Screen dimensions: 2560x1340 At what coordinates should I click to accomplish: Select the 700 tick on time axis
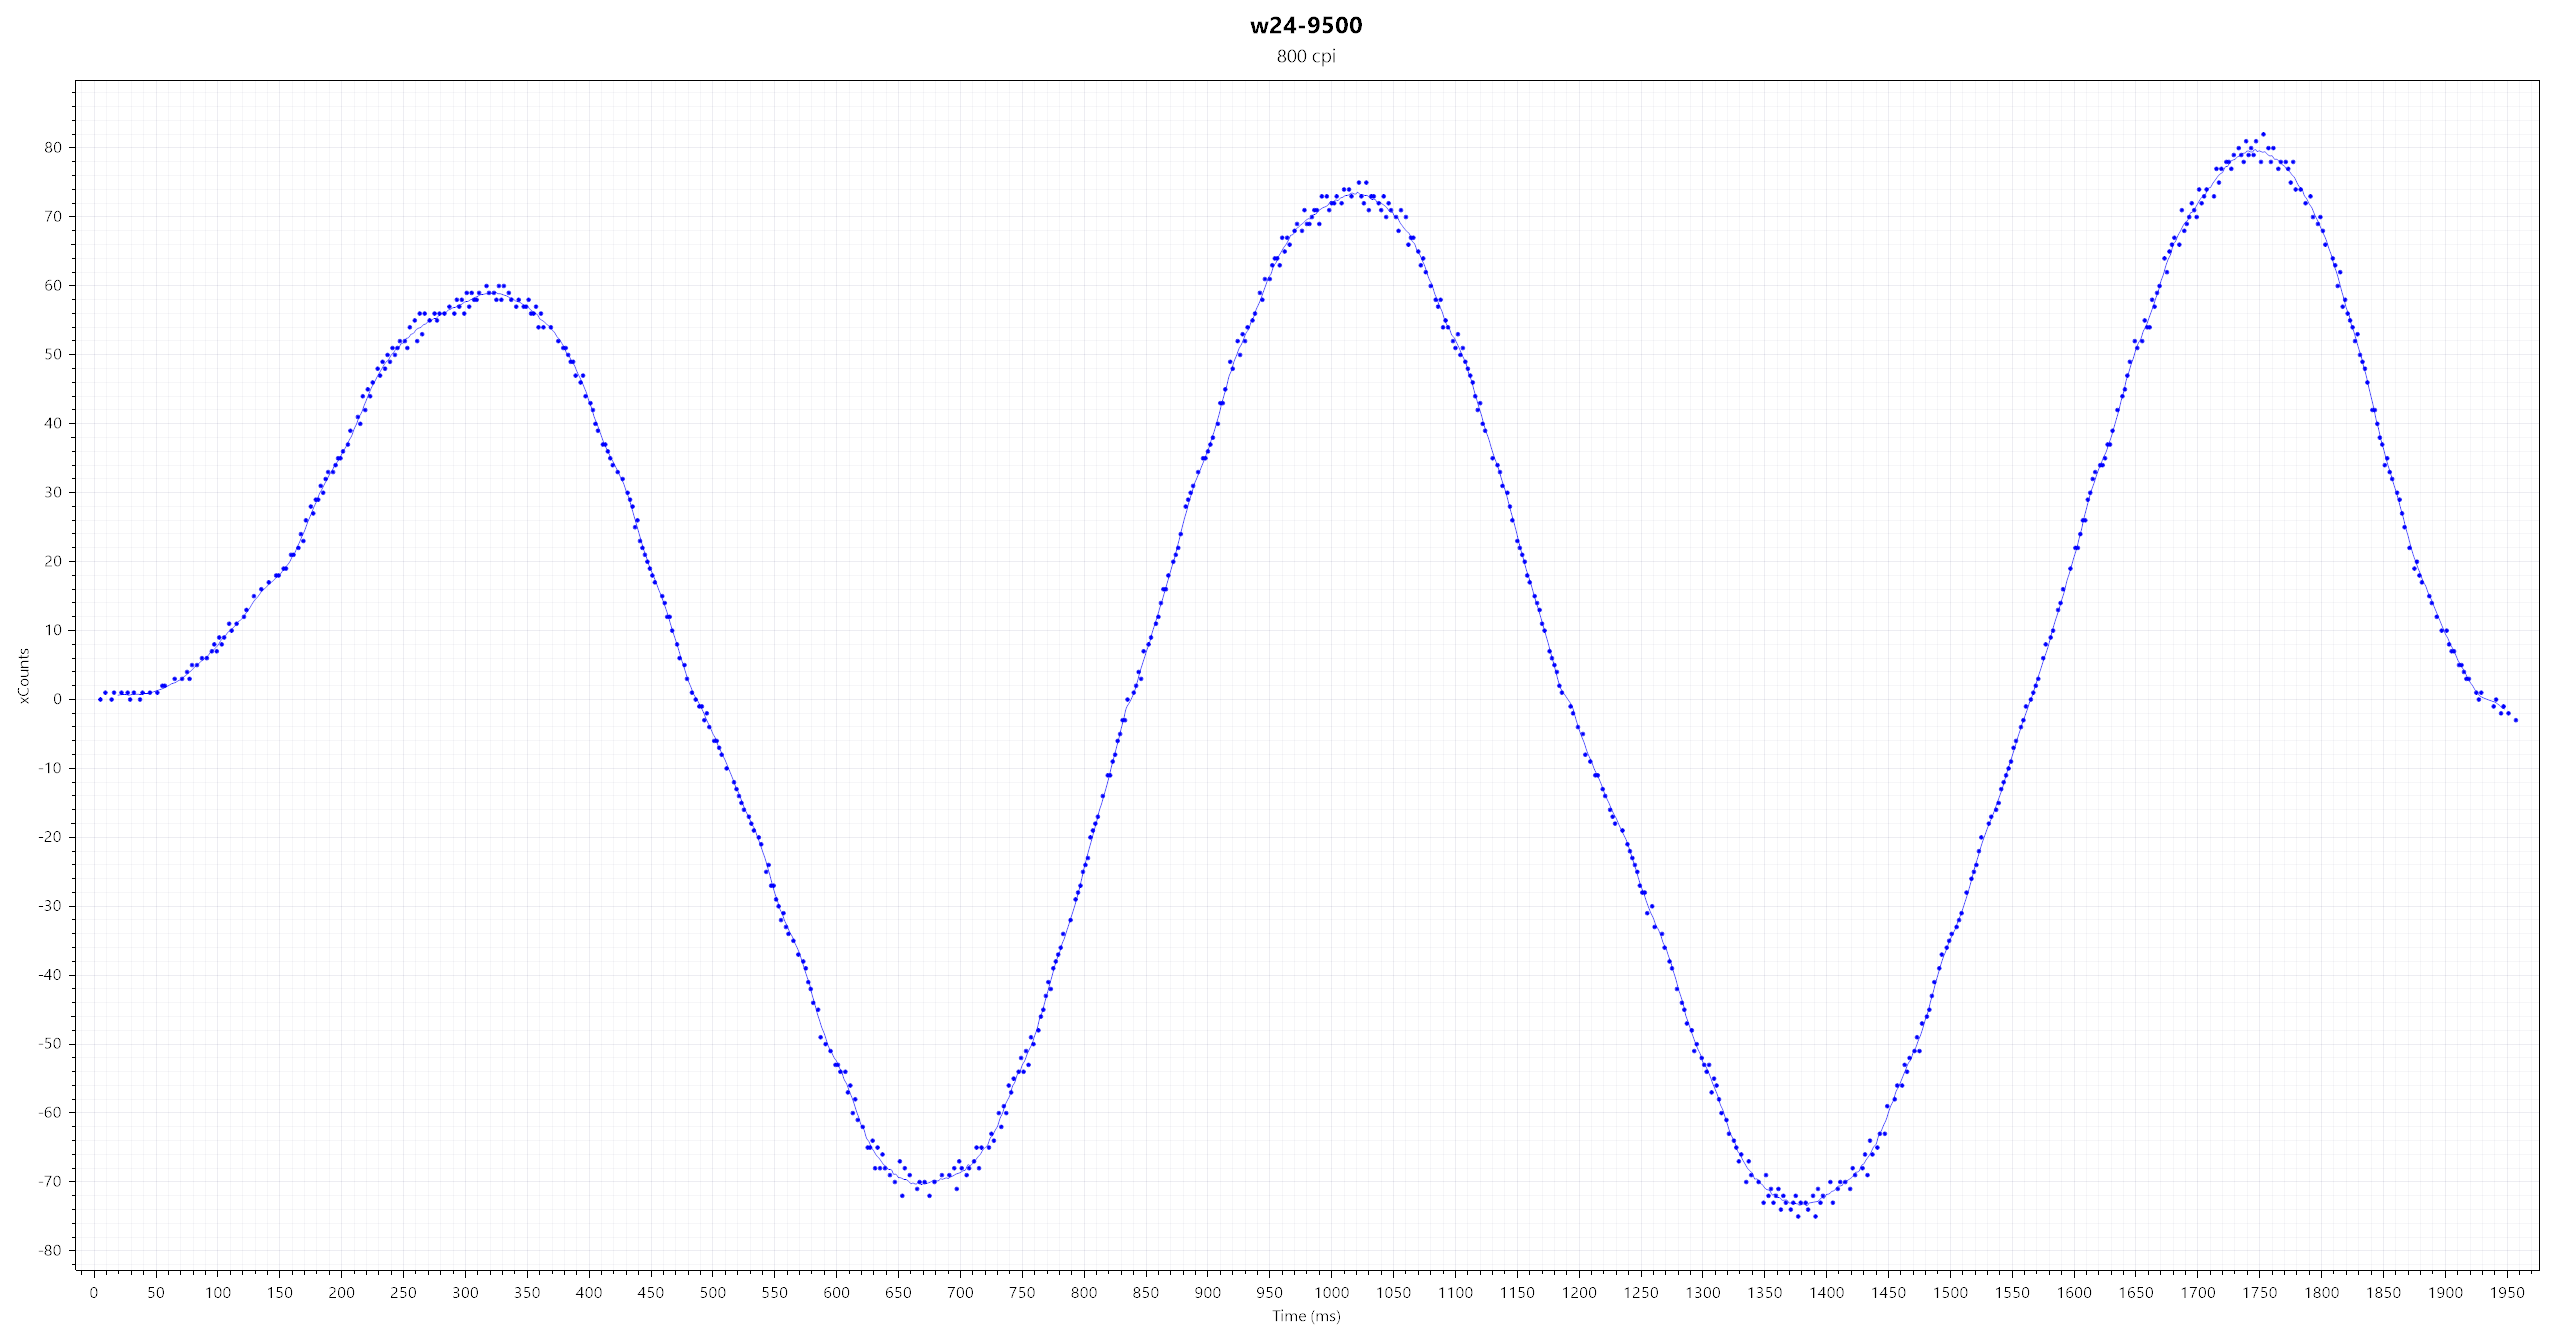tap(960, 1292)
